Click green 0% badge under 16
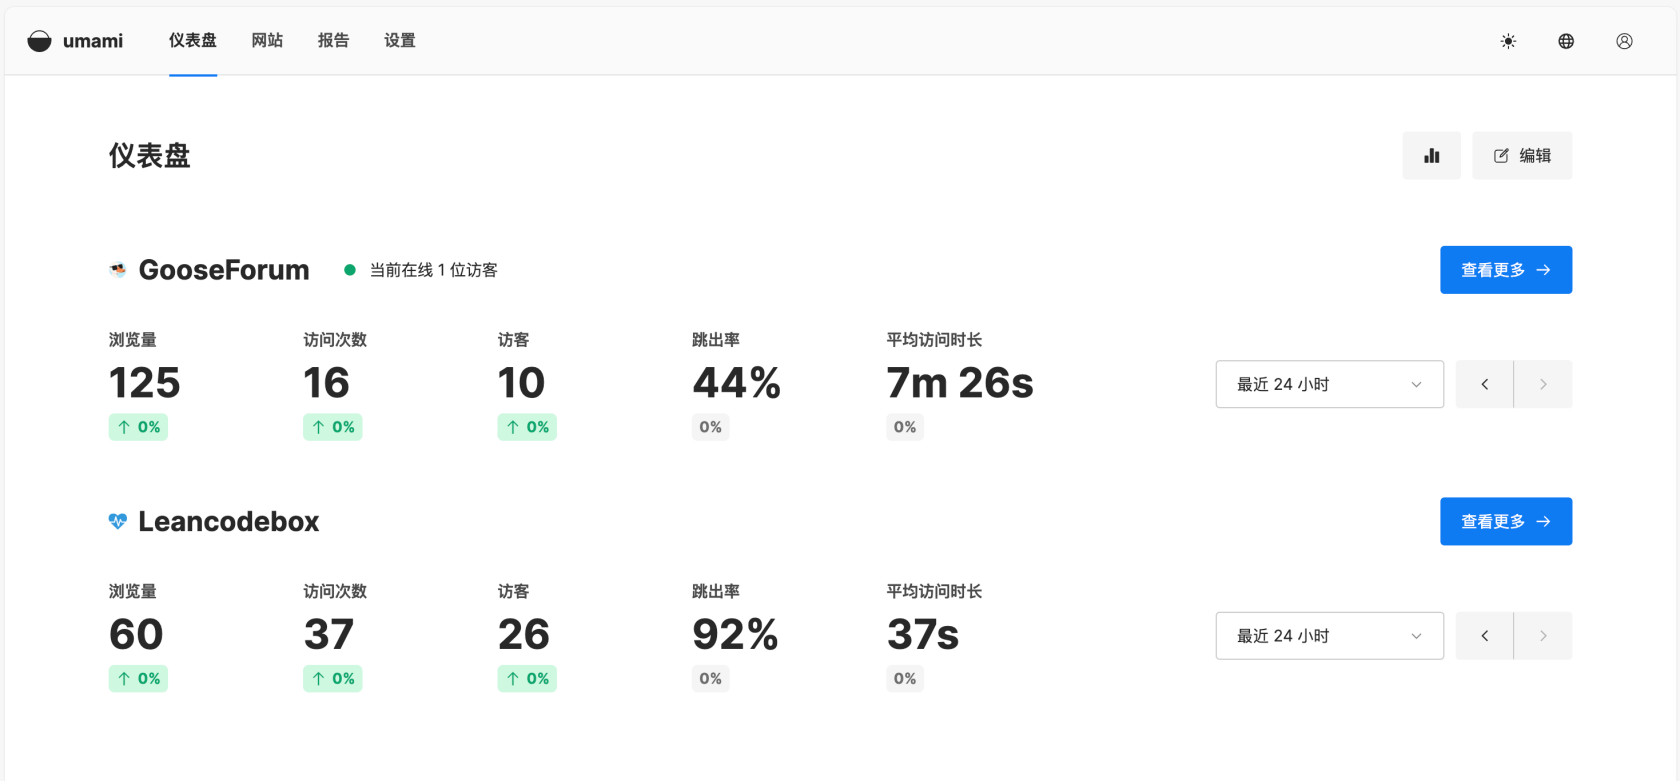The width and height of the screenshot is (1680, 781). point(333,427)
